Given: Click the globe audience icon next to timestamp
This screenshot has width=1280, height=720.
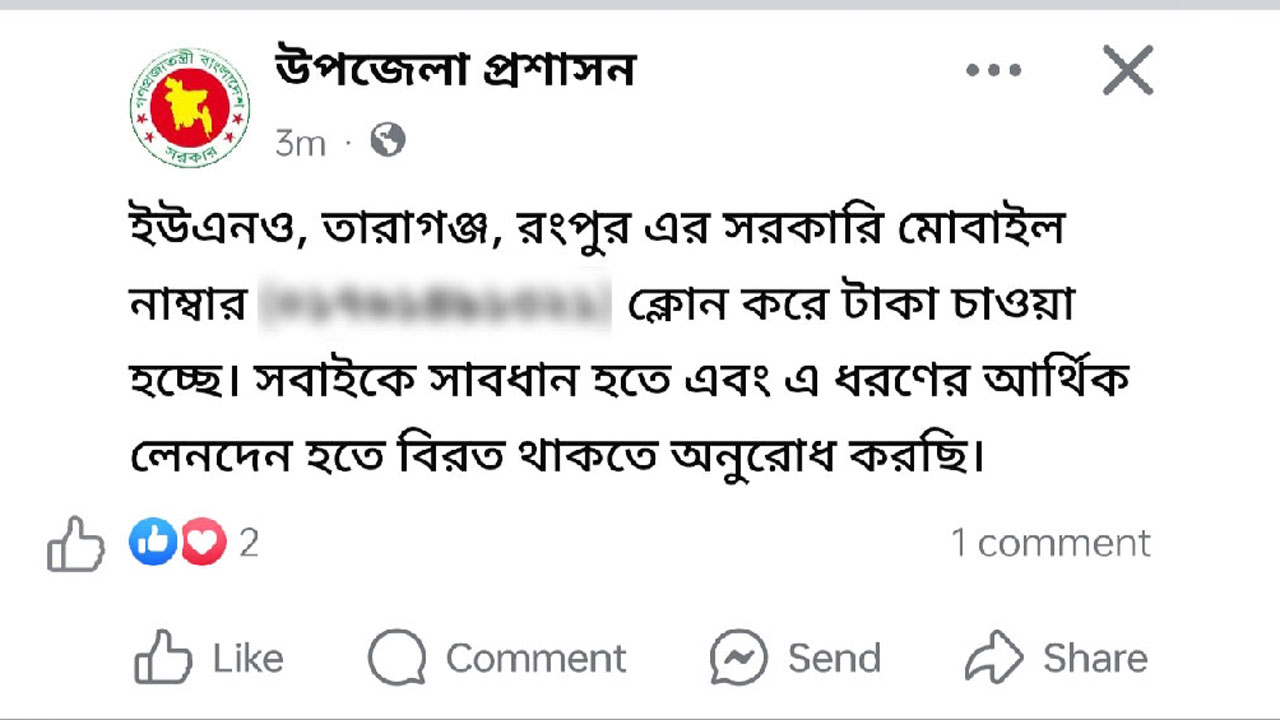Looking at the screenshot, I should [x=388, y=142].
